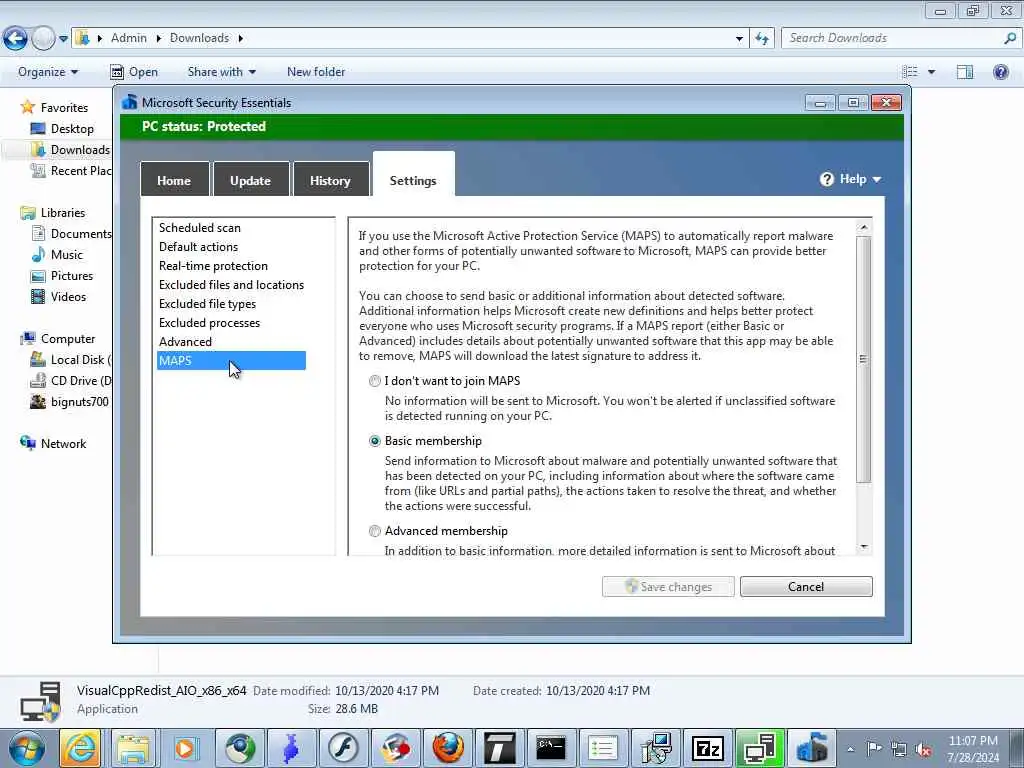Select Scheduled scan settings
The height and width of the screenshot is (768, 1024).
(x=200, y=228)
